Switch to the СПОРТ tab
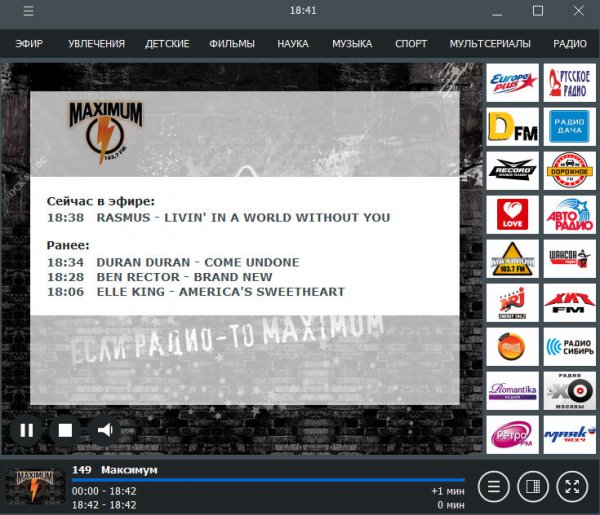This screenshot has width=600, height=515. pos(411,44)
